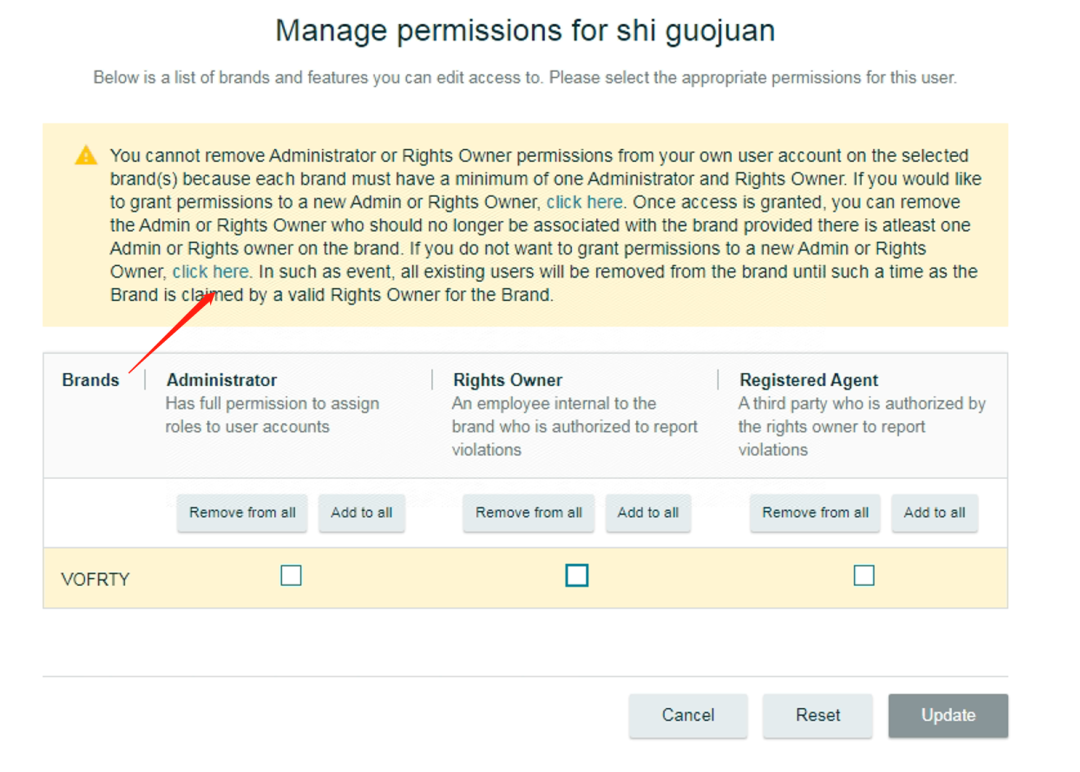Select the Rights Owner column header
The width and height of the screenshot is (1080, 772).
pyautogui.click(x=508, y=380)
